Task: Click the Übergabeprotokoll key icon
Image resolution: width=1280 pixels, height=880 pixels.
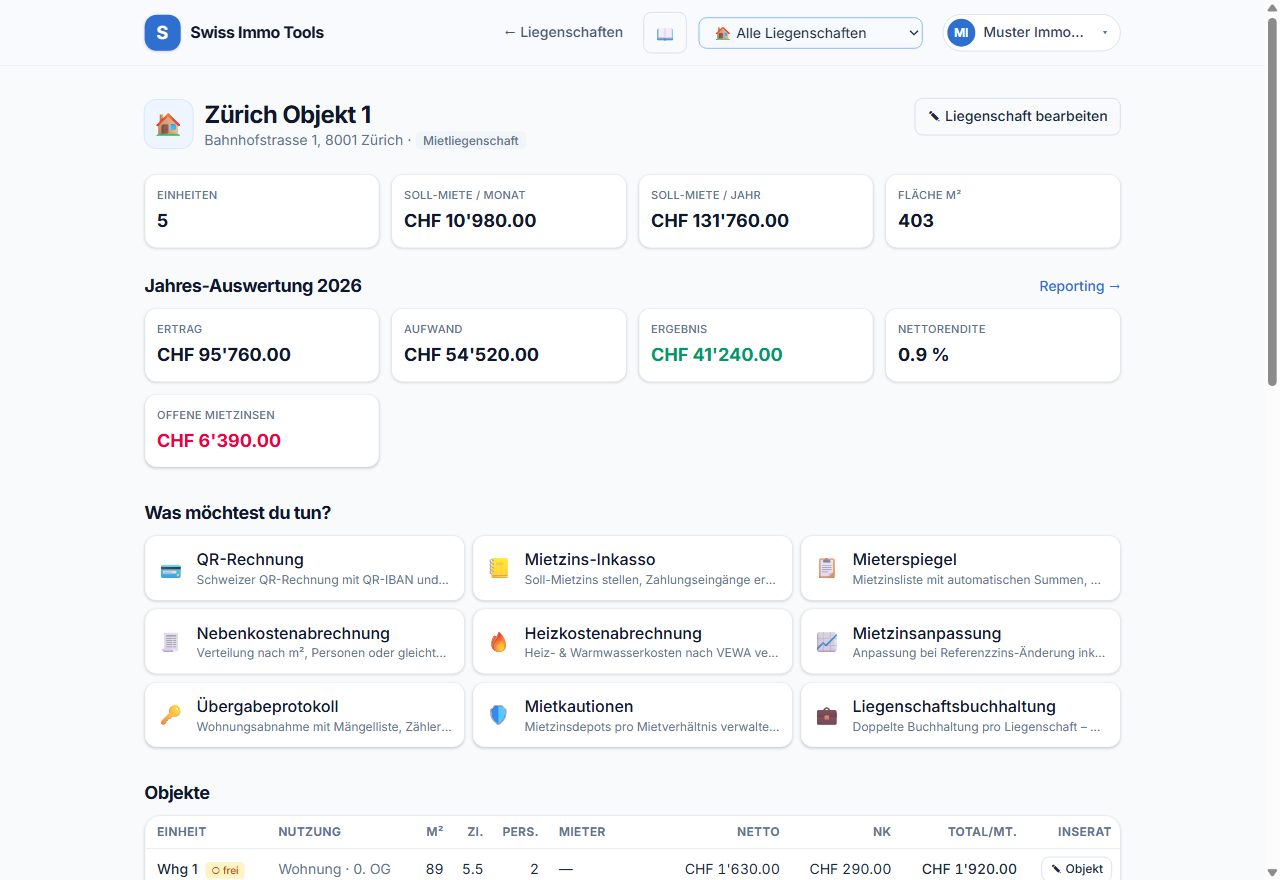Action: pos(171,716)
